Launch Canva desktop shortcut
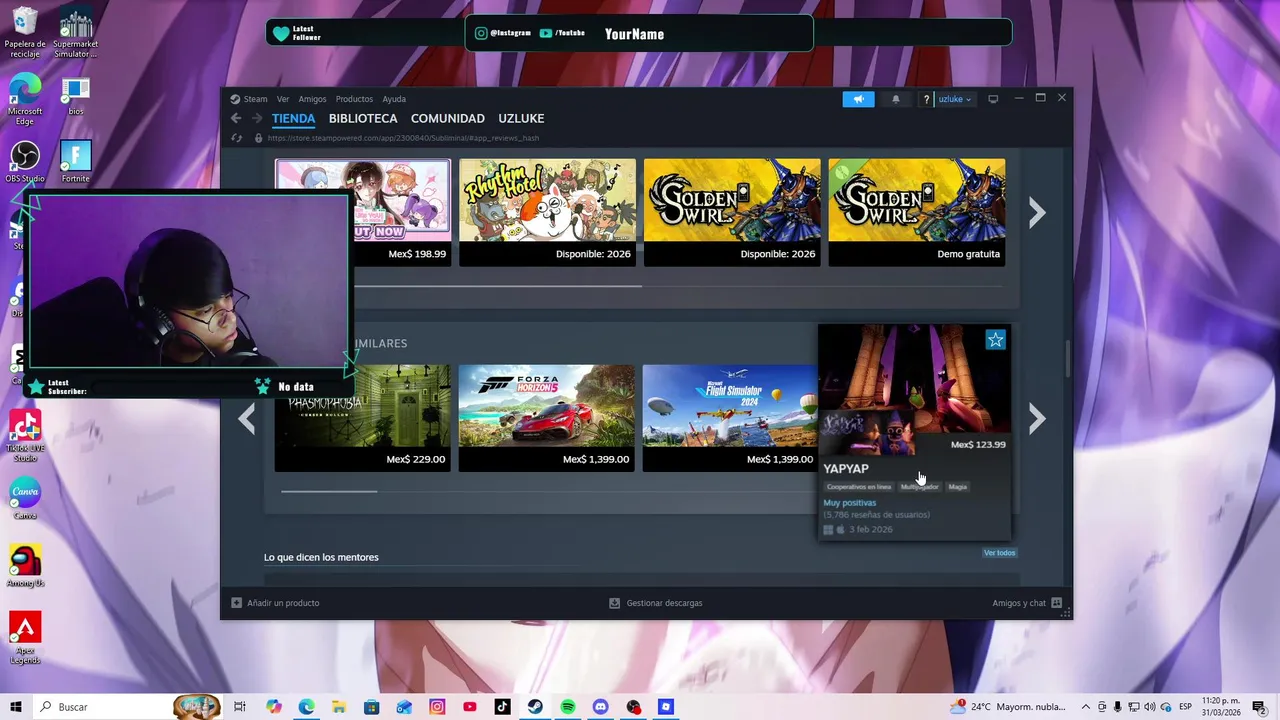 tap(25, 498)
